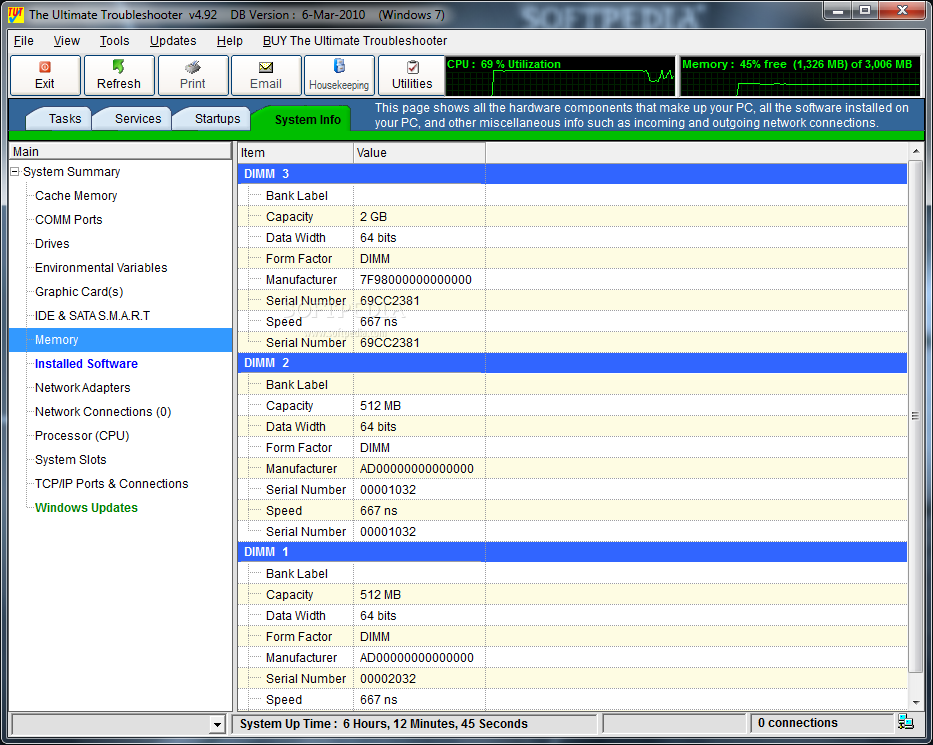
Task: Click serial number 00002032
Action: [387, 679]
